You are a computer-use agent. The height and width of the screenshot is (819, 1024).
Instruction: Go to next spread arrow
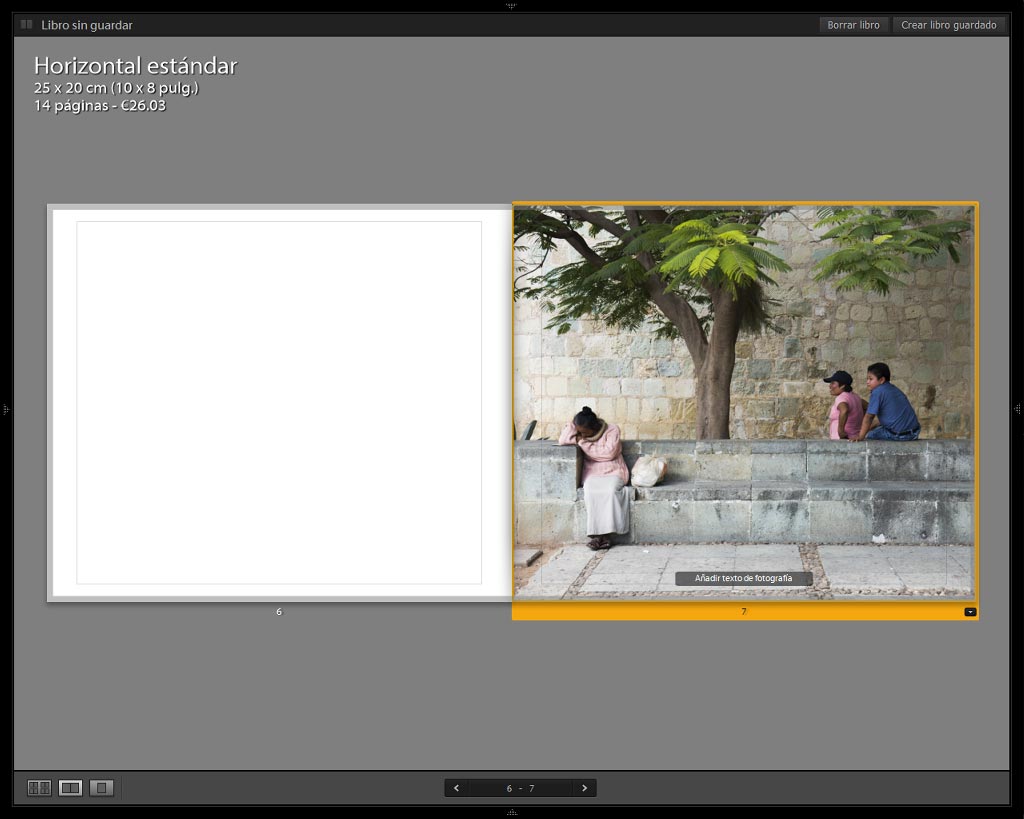pos(584,788)
